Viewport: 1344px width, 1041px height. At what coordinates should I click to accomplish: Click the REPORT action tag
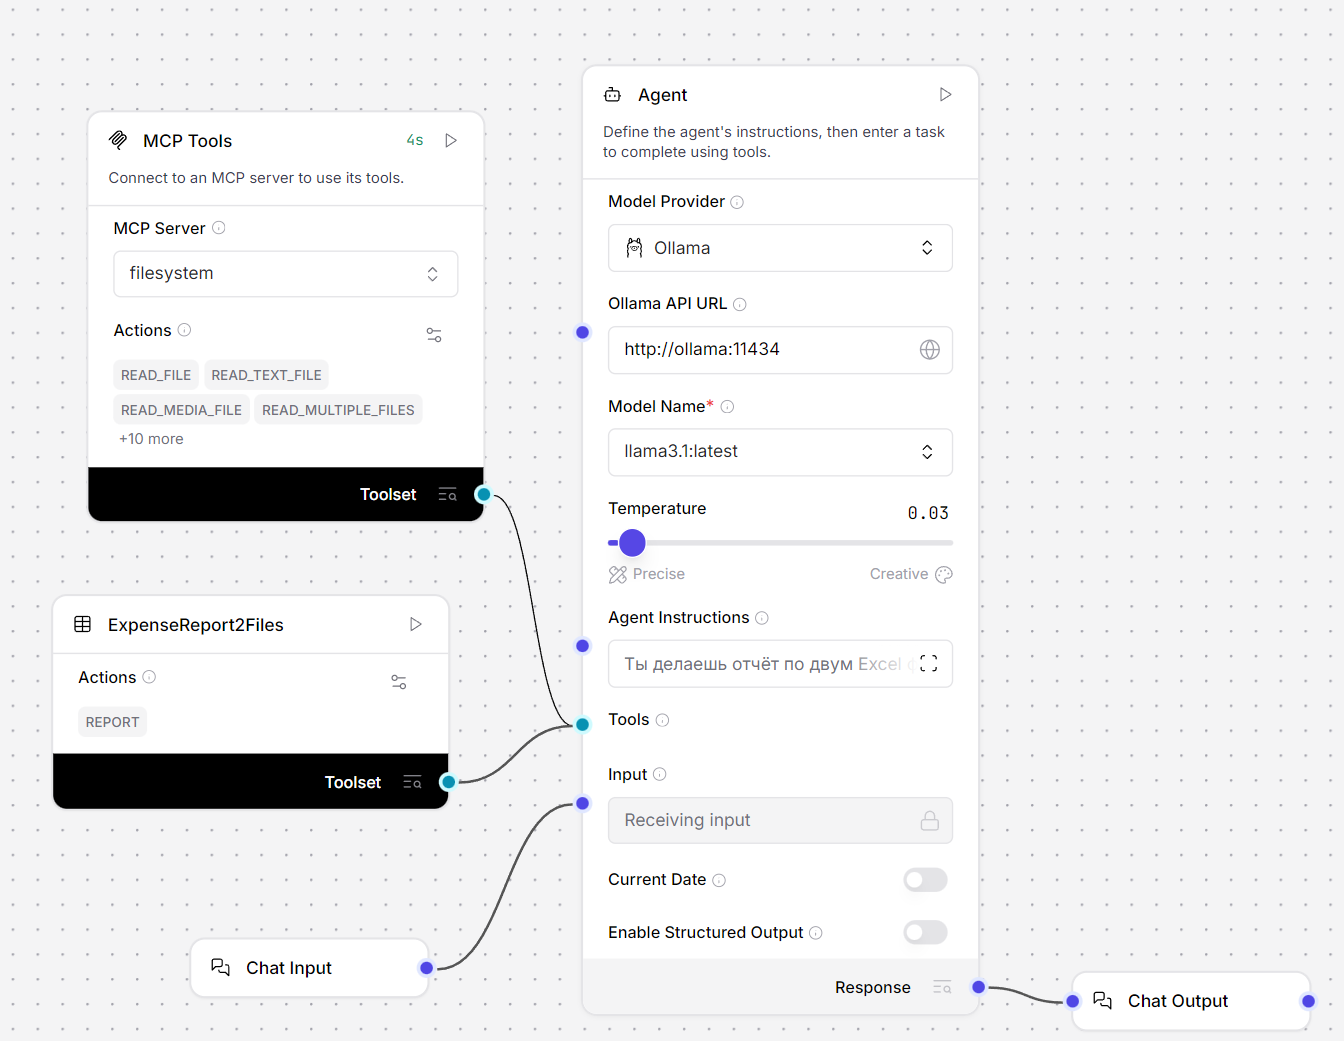point(112,722)
